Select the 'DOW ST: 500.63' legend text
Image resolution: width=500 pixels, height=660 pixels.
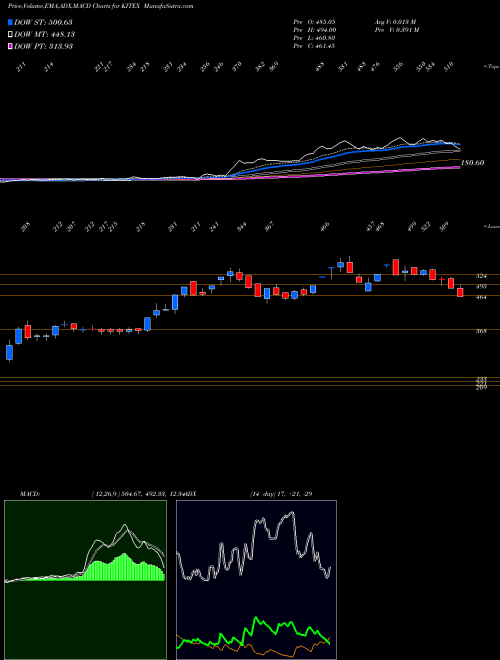[x=43, y=22]
